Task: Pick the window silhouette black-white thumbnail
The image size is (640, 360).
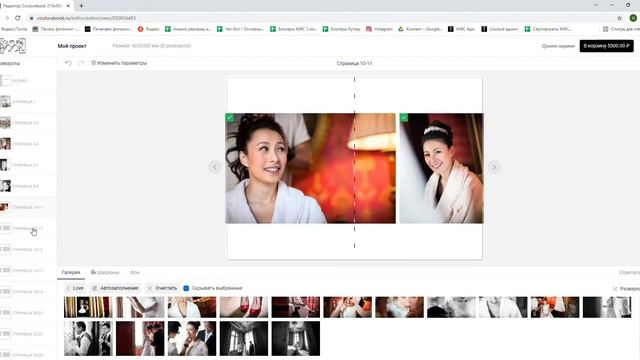Action: click(244, 338)
